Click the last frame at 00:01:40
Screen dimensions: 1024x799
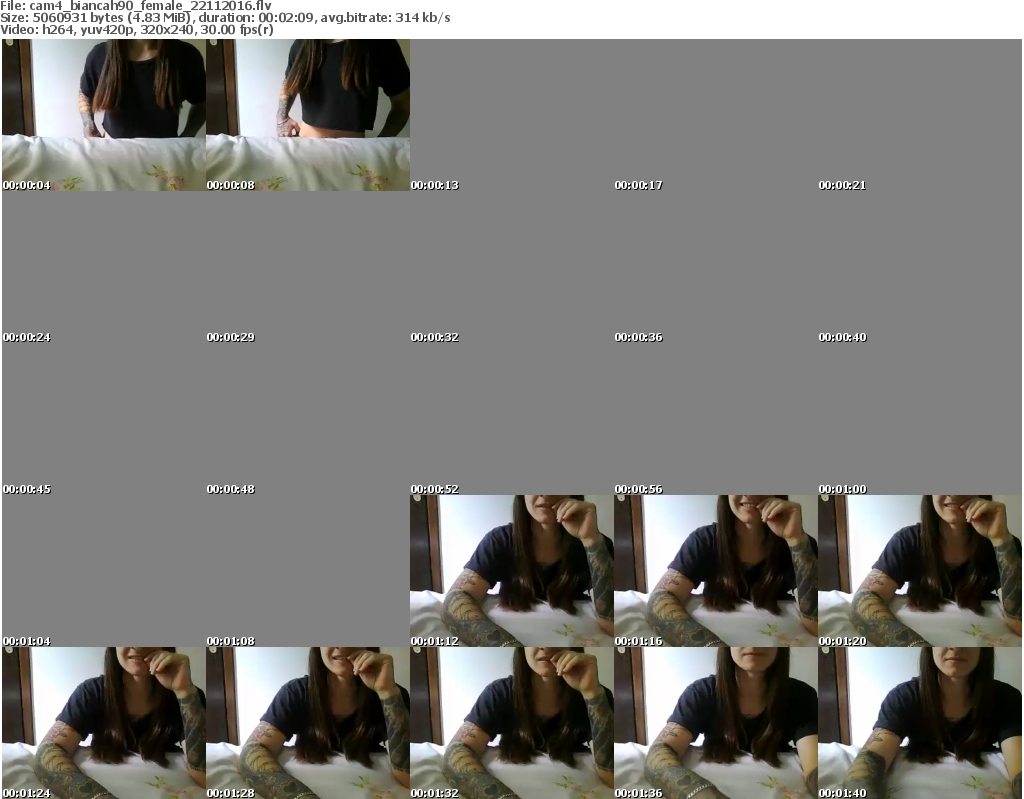tap(919, 723)
